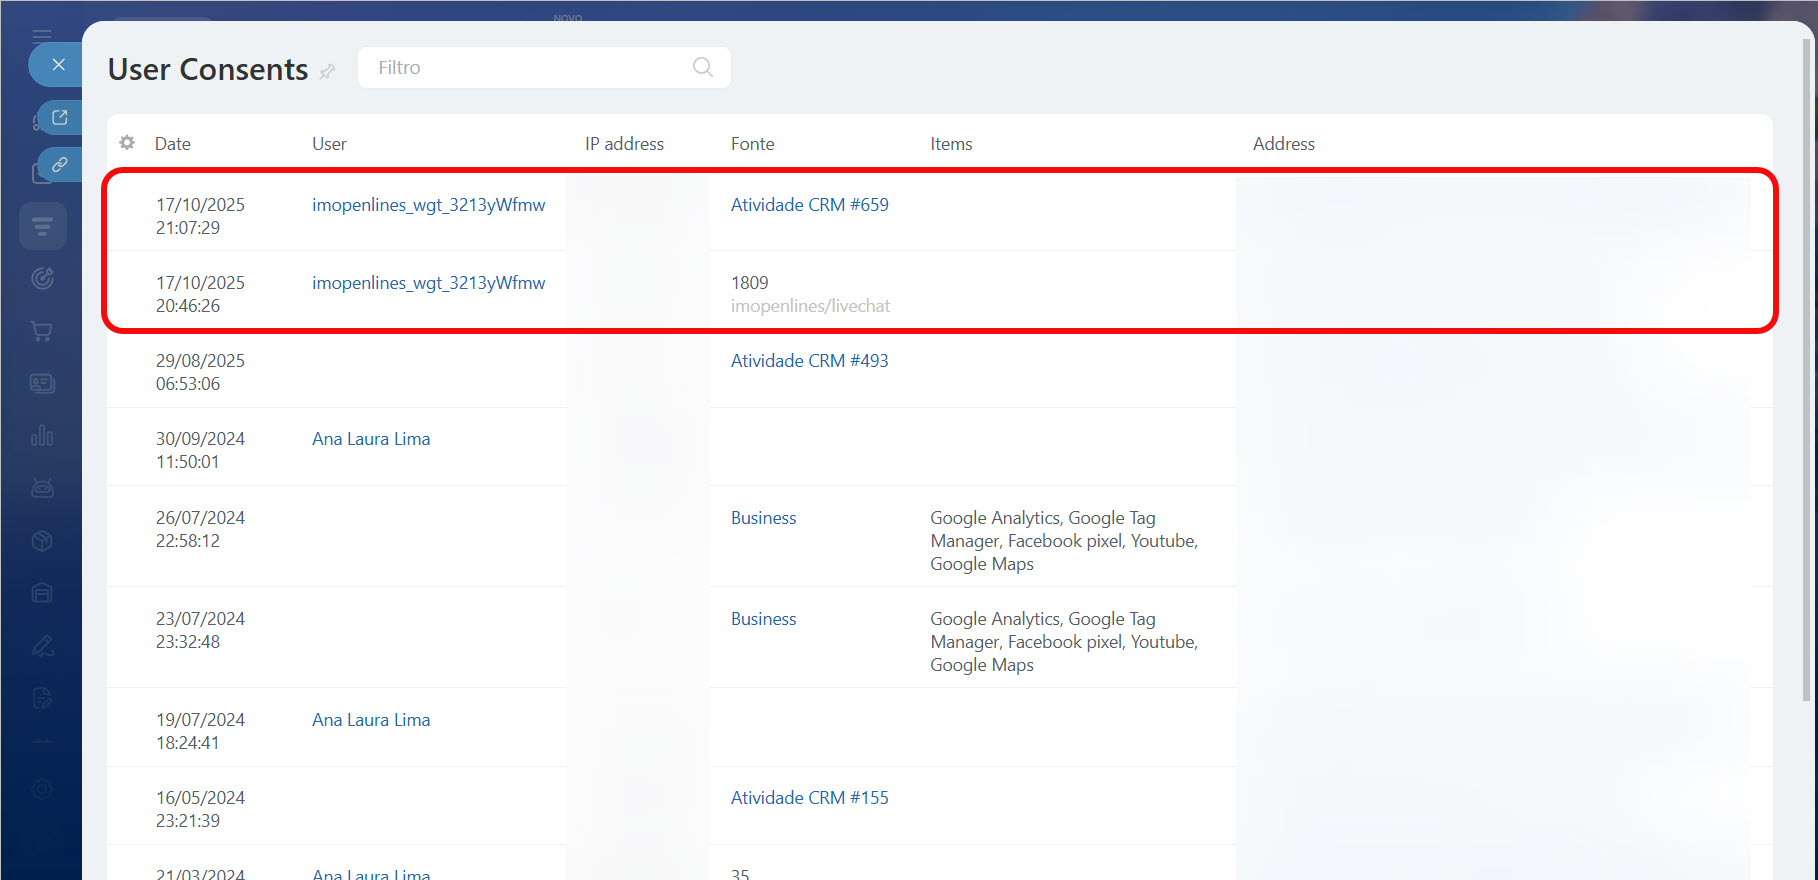Open the panel in a new window
The height and width of the screenshot is (880, 1818).
[x=60, y=118]
